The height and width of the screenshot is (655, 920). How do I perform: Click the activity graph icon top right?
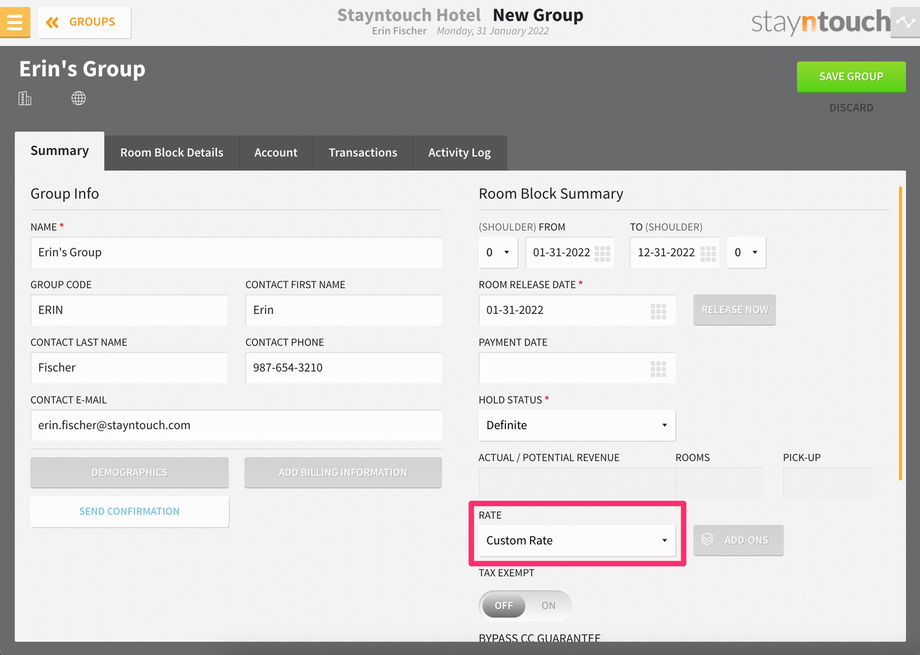click(905, 22)
